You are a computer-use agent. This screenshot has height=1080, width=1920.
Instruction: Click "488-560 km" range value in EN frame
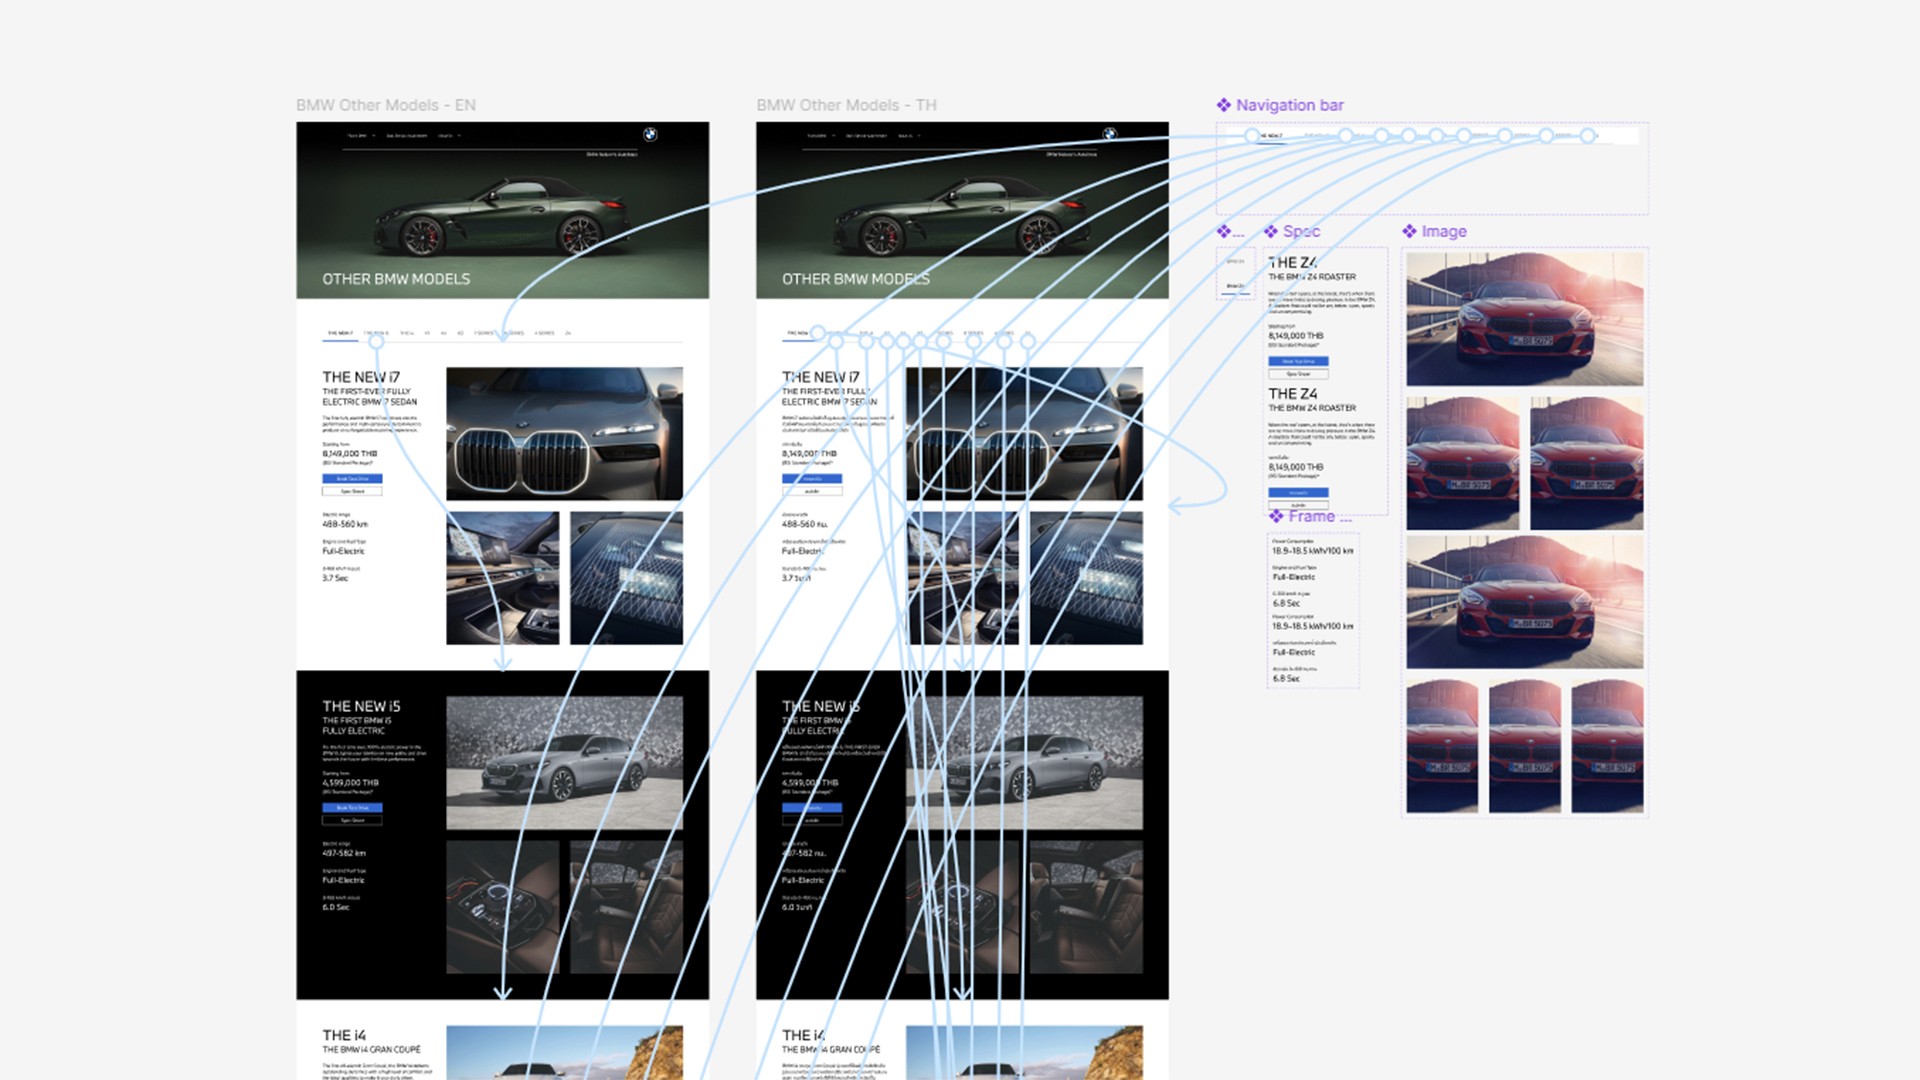pyautogui.click(x=345, y=524)
